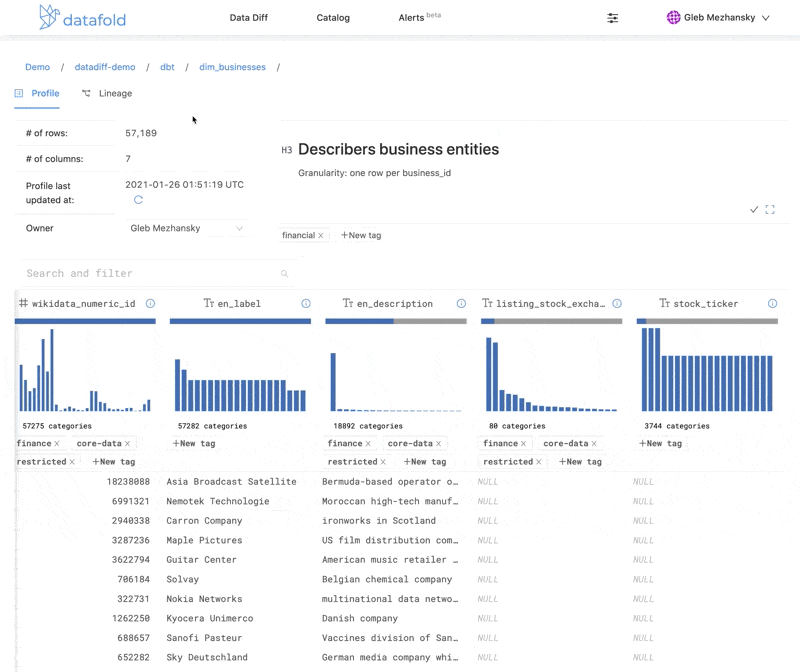Open Data Diff in top navigation
The height and width of the screenshot is (672, 800).
pos(248,18)
